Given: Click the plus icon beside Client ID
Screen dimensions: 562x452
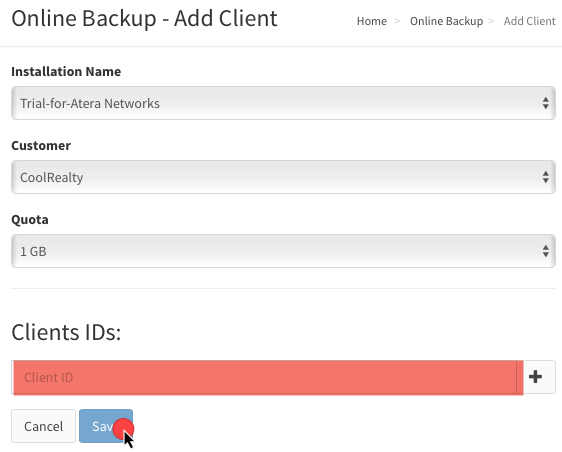Looking at the screenshot, I should [535, 377].
